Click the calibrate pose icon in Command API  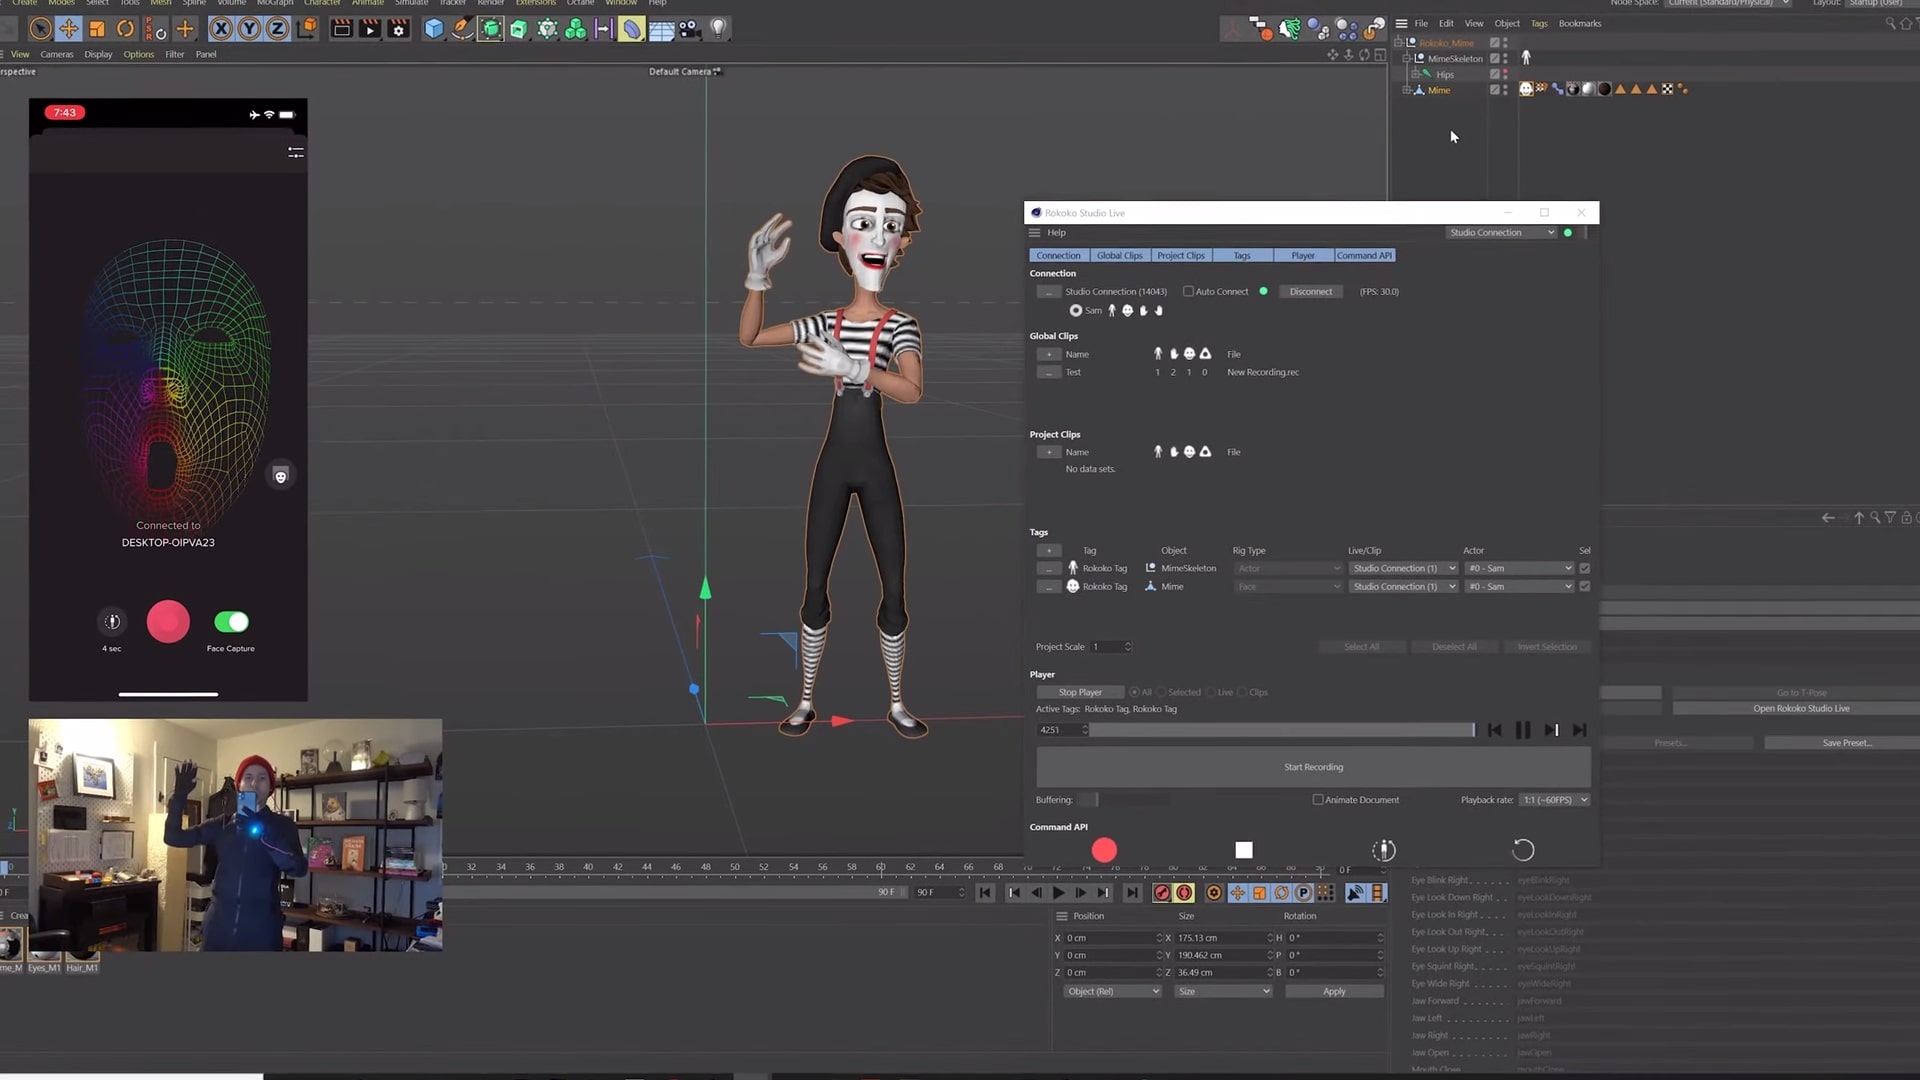coord(1383,850)
